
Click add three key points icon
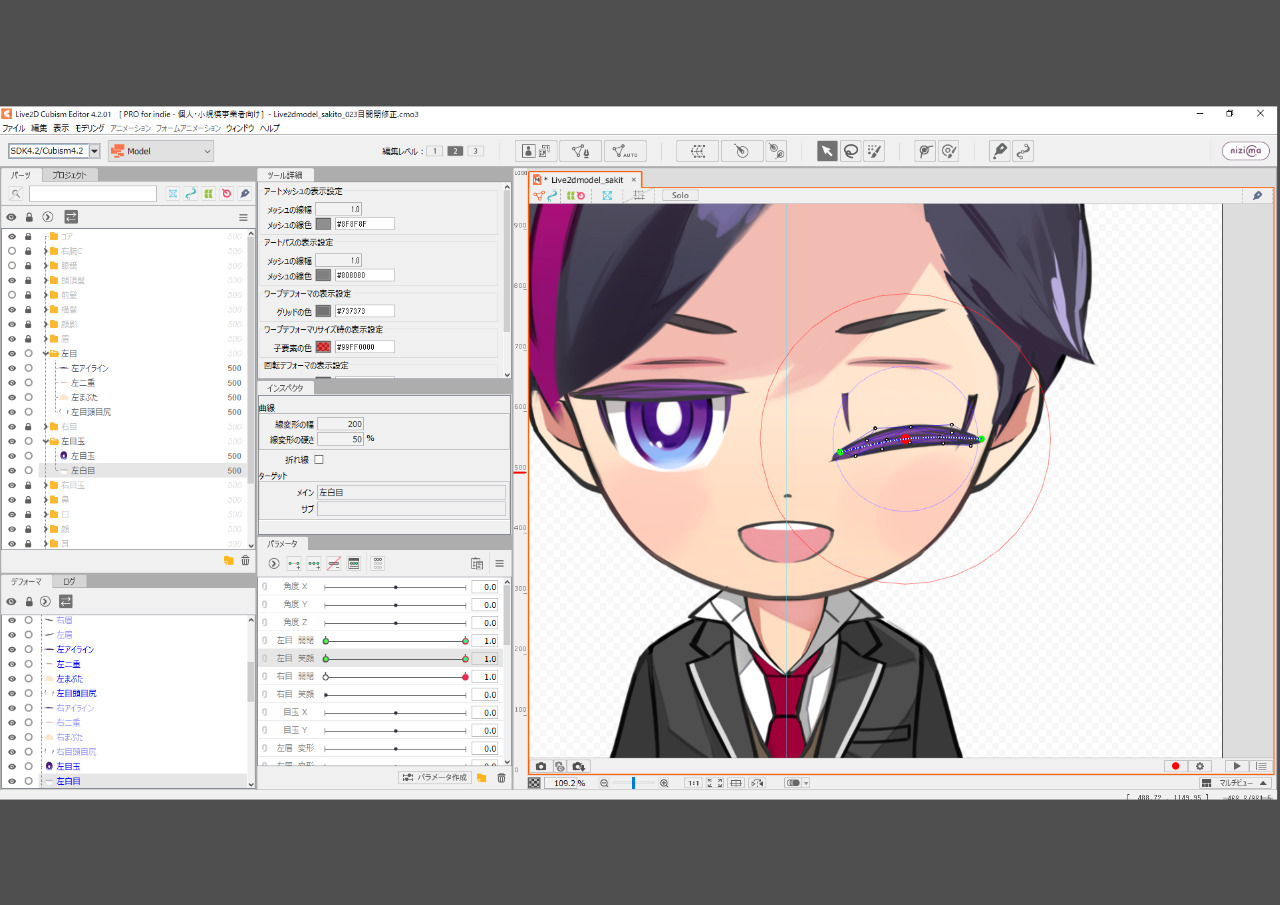click(x=314, y=564)
